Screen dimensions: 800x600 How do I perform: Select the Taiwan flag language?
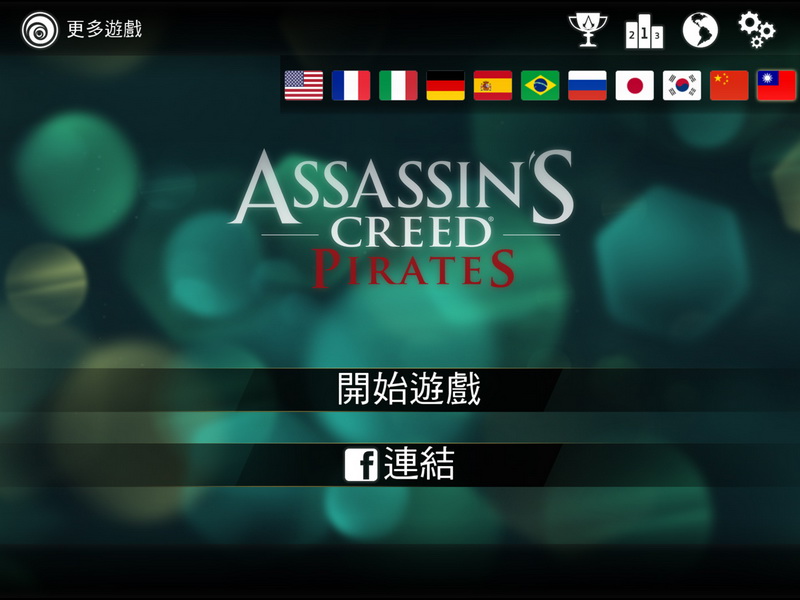[777, 85]
